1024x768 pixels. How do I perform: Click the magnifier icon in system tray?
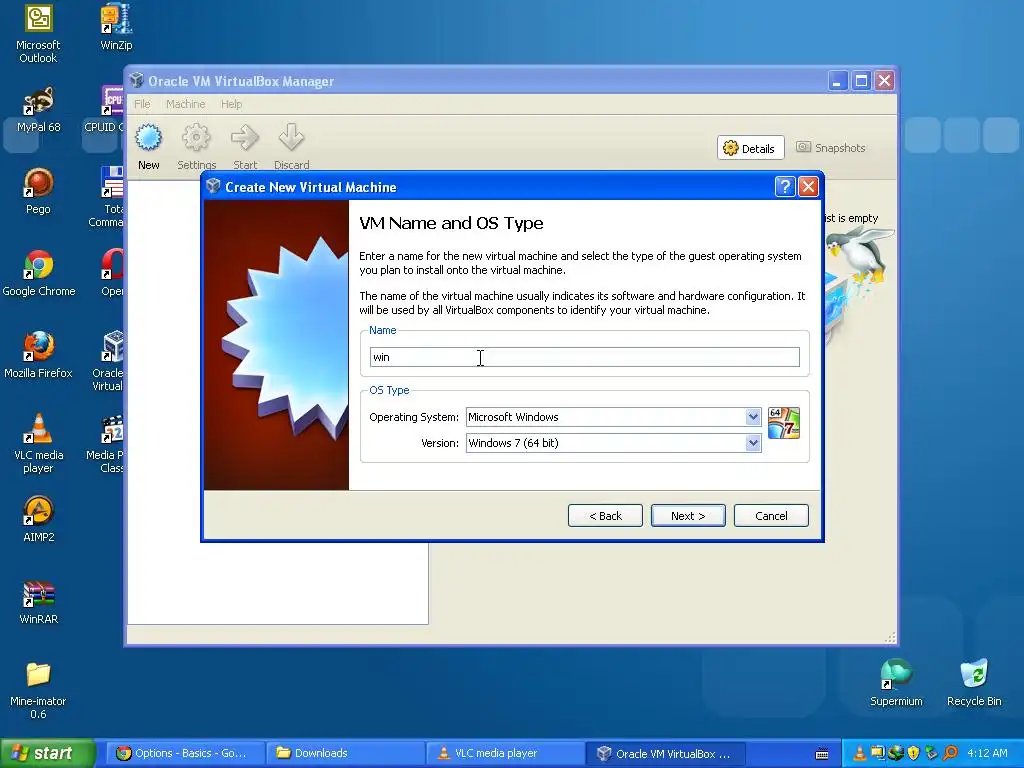pyautogui.click(x=950, y=754)
